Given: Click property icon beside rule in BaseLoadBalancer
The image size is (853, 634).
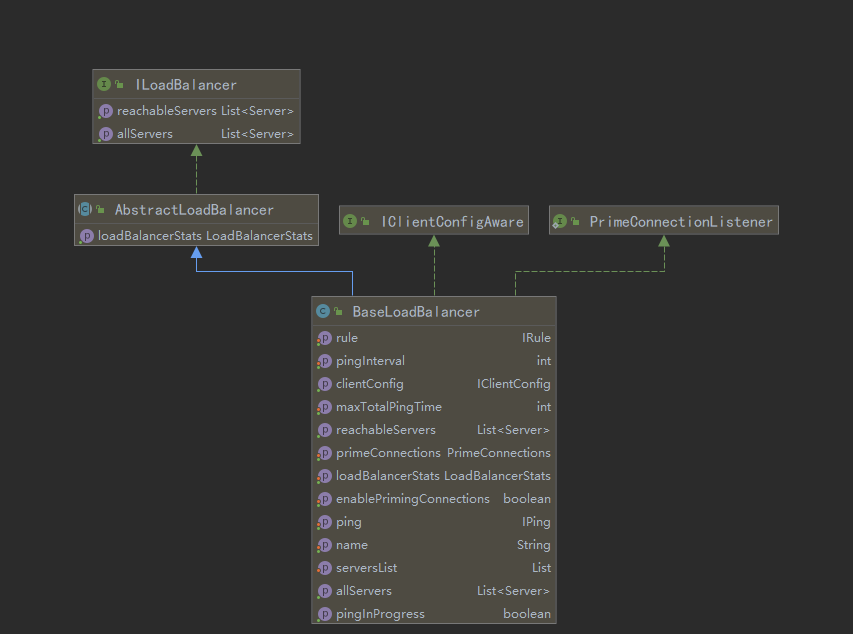Looking at the screenshot, I should coord(324,338).
